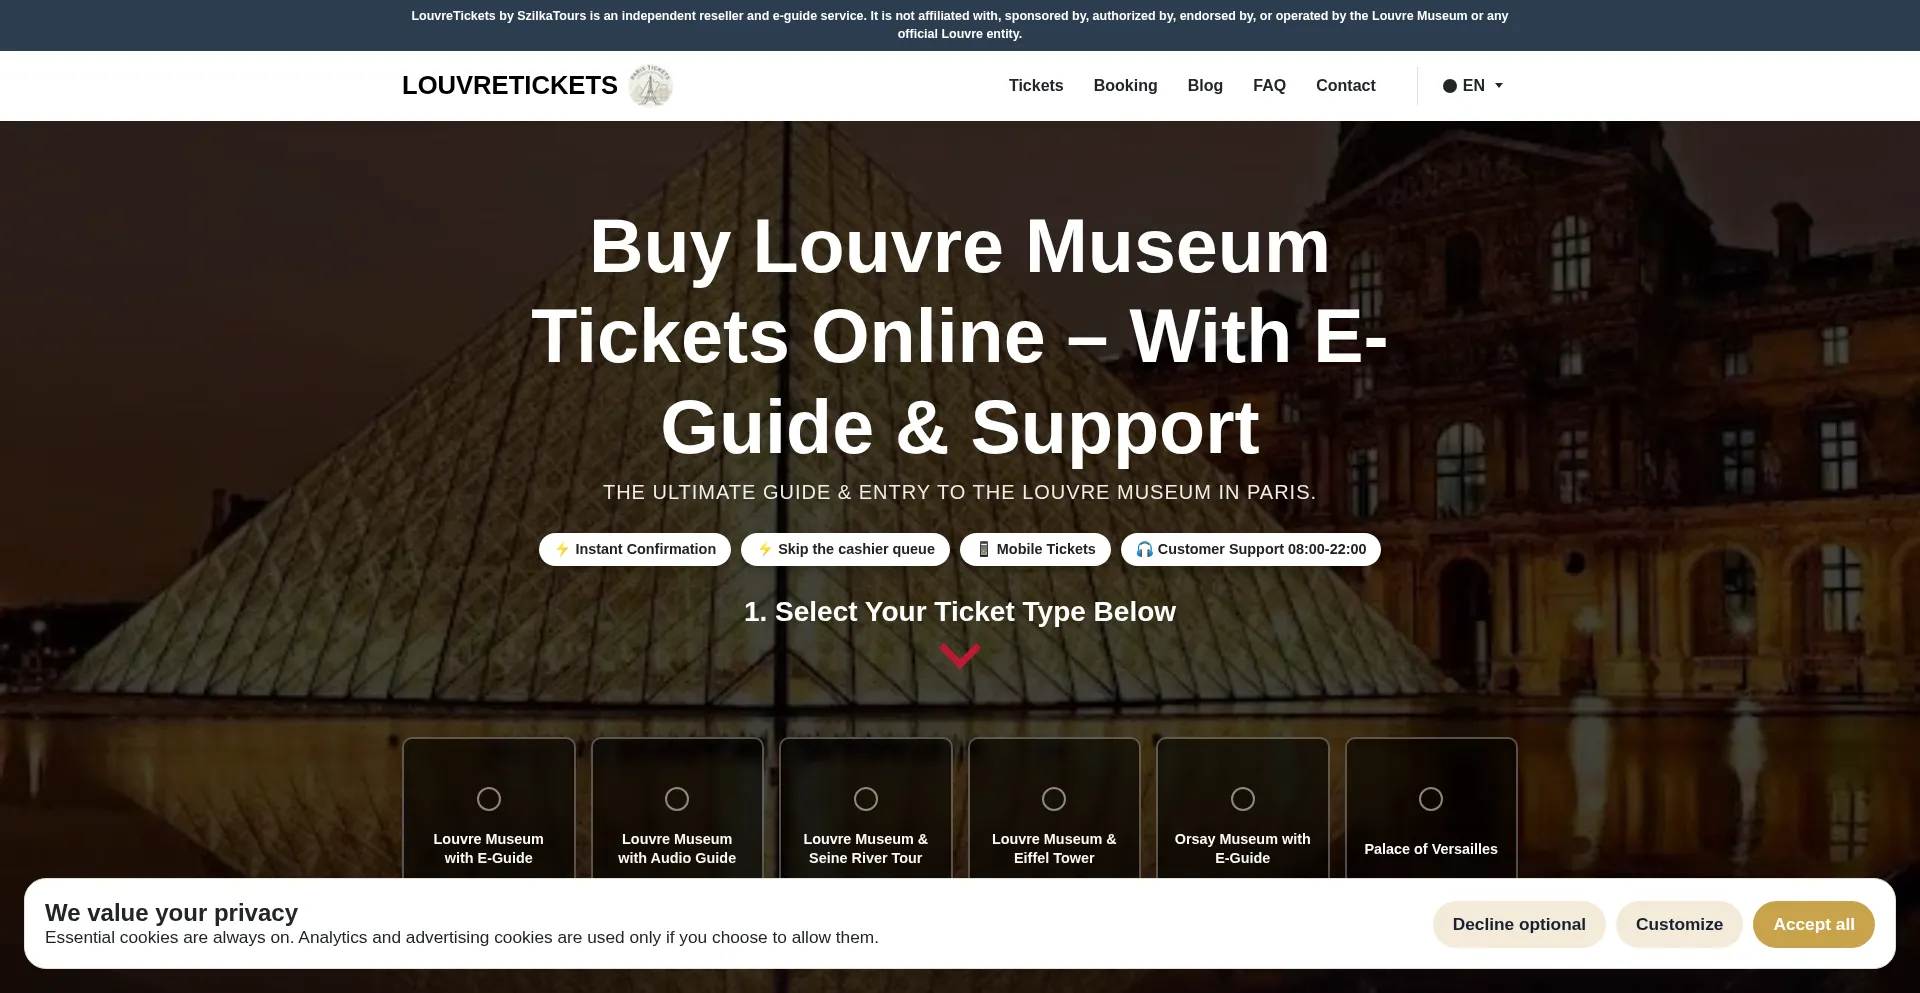Open the Blog section
The height and width of the screenshot is (993, 1920).
coord(1205,86)
